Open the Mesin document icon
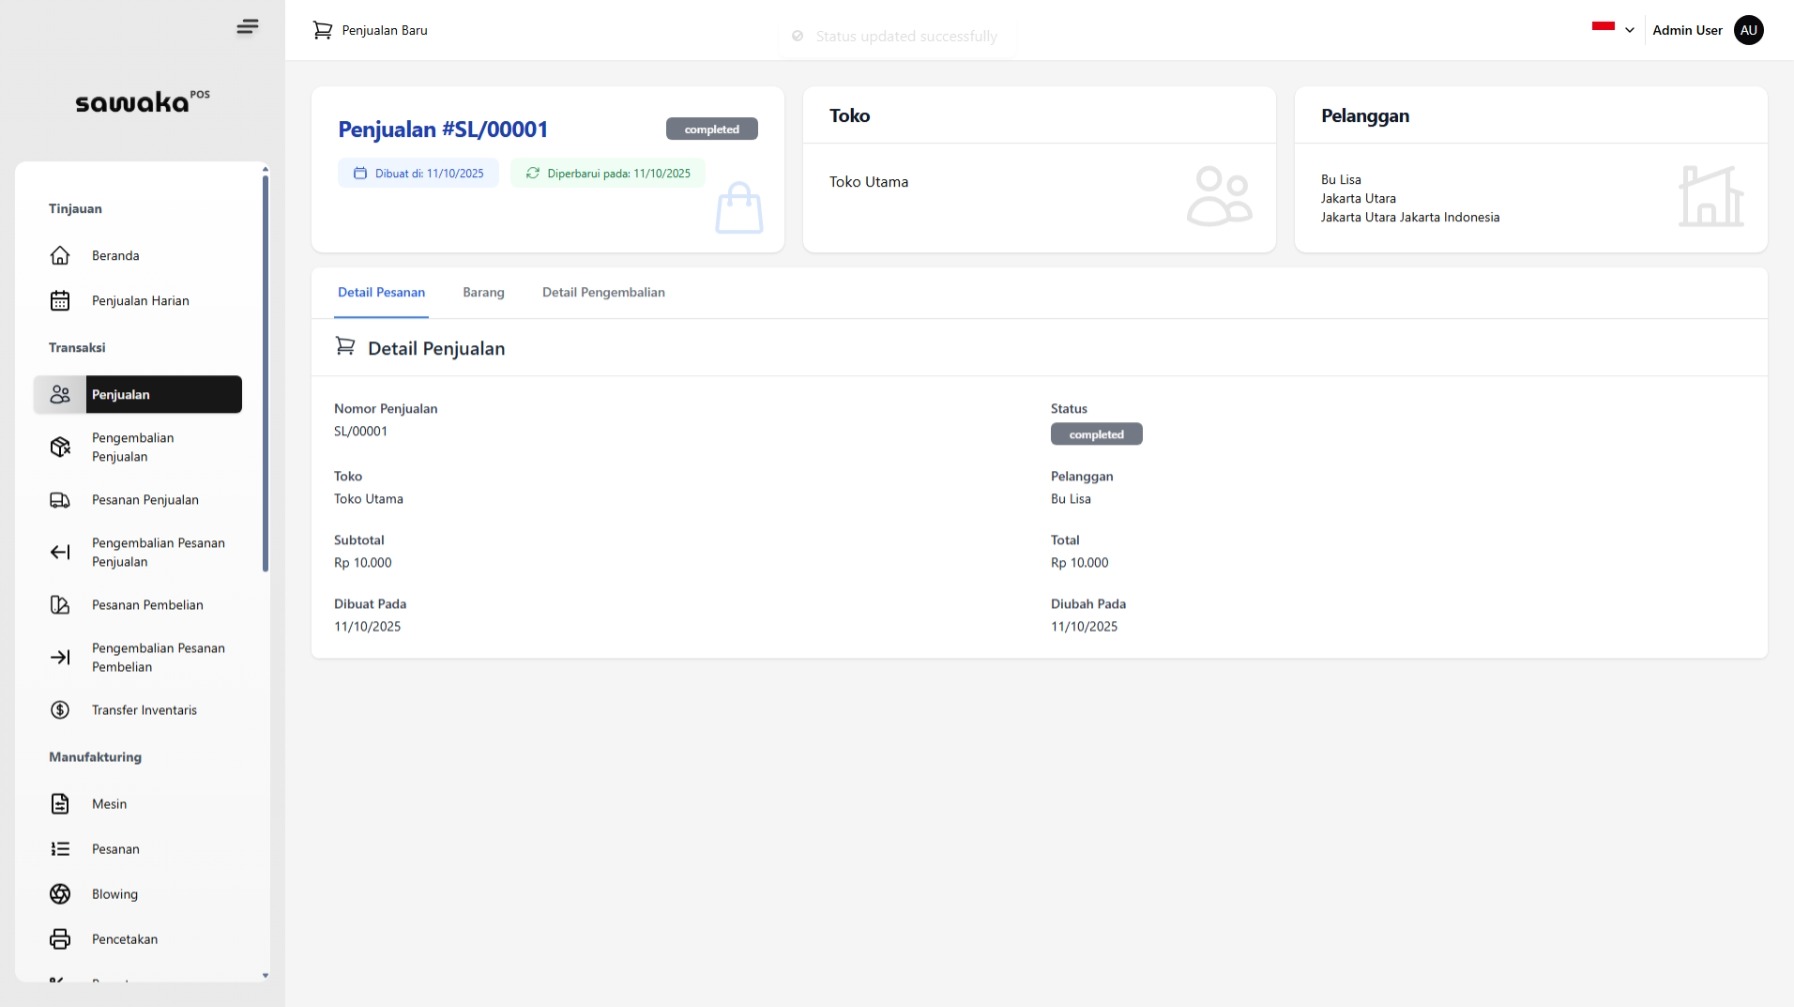This screenshot has width=1794, height=1007. (x=60, y=804)
